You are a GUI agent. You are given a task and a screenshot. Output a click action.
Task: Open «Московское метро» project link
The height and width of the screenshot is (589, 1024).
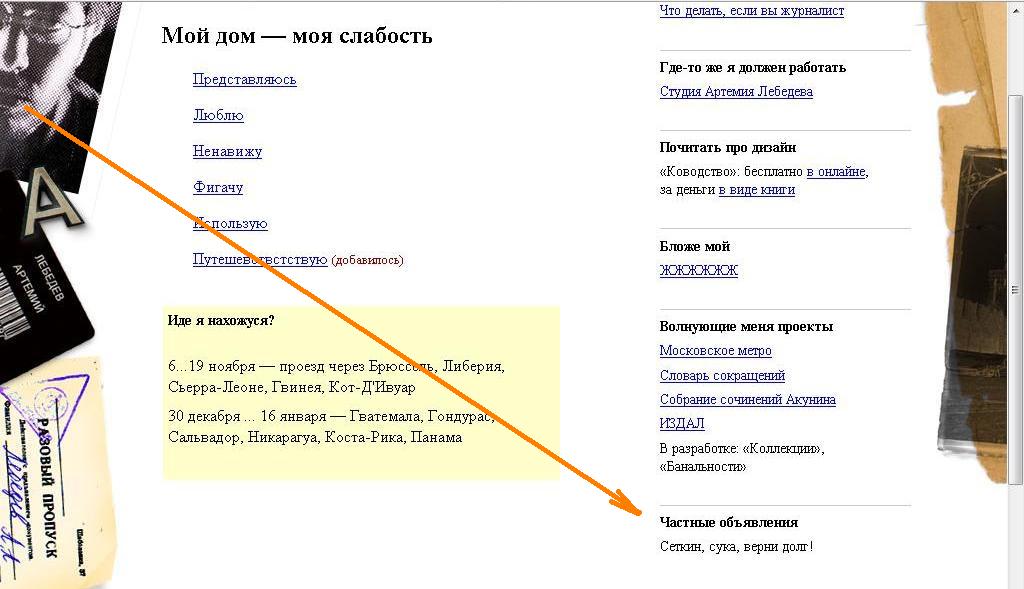tap(715, 351)
